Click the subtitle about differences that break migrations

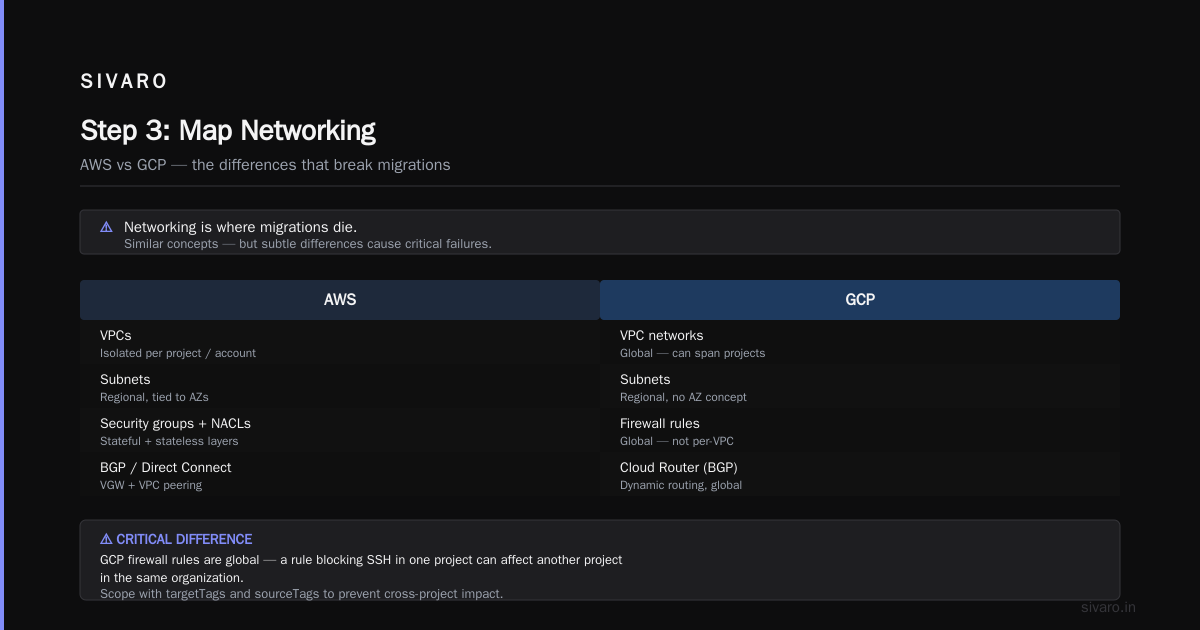click(265, 165)
